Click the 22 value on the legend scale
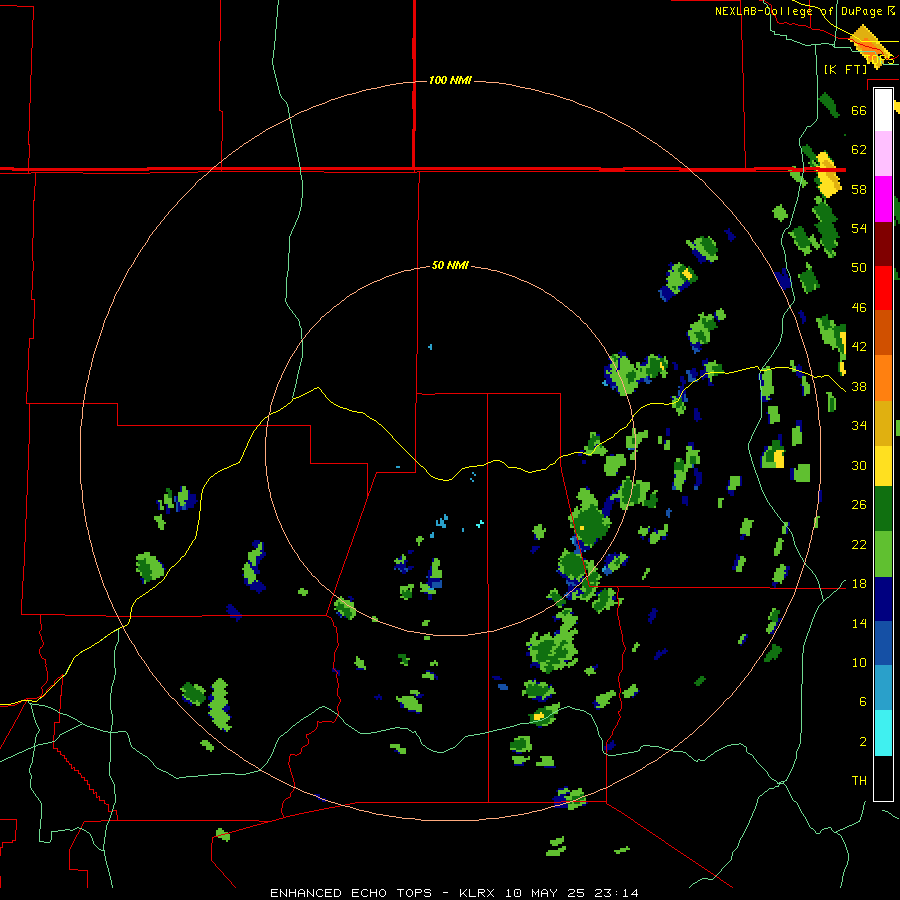 coord(859,544)
